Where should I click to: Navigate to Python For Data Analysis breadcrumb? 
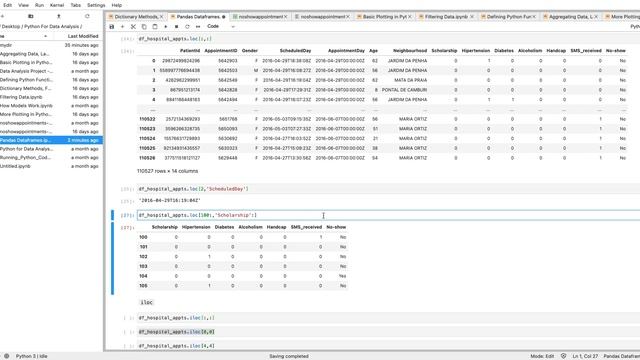pos(51,27)
